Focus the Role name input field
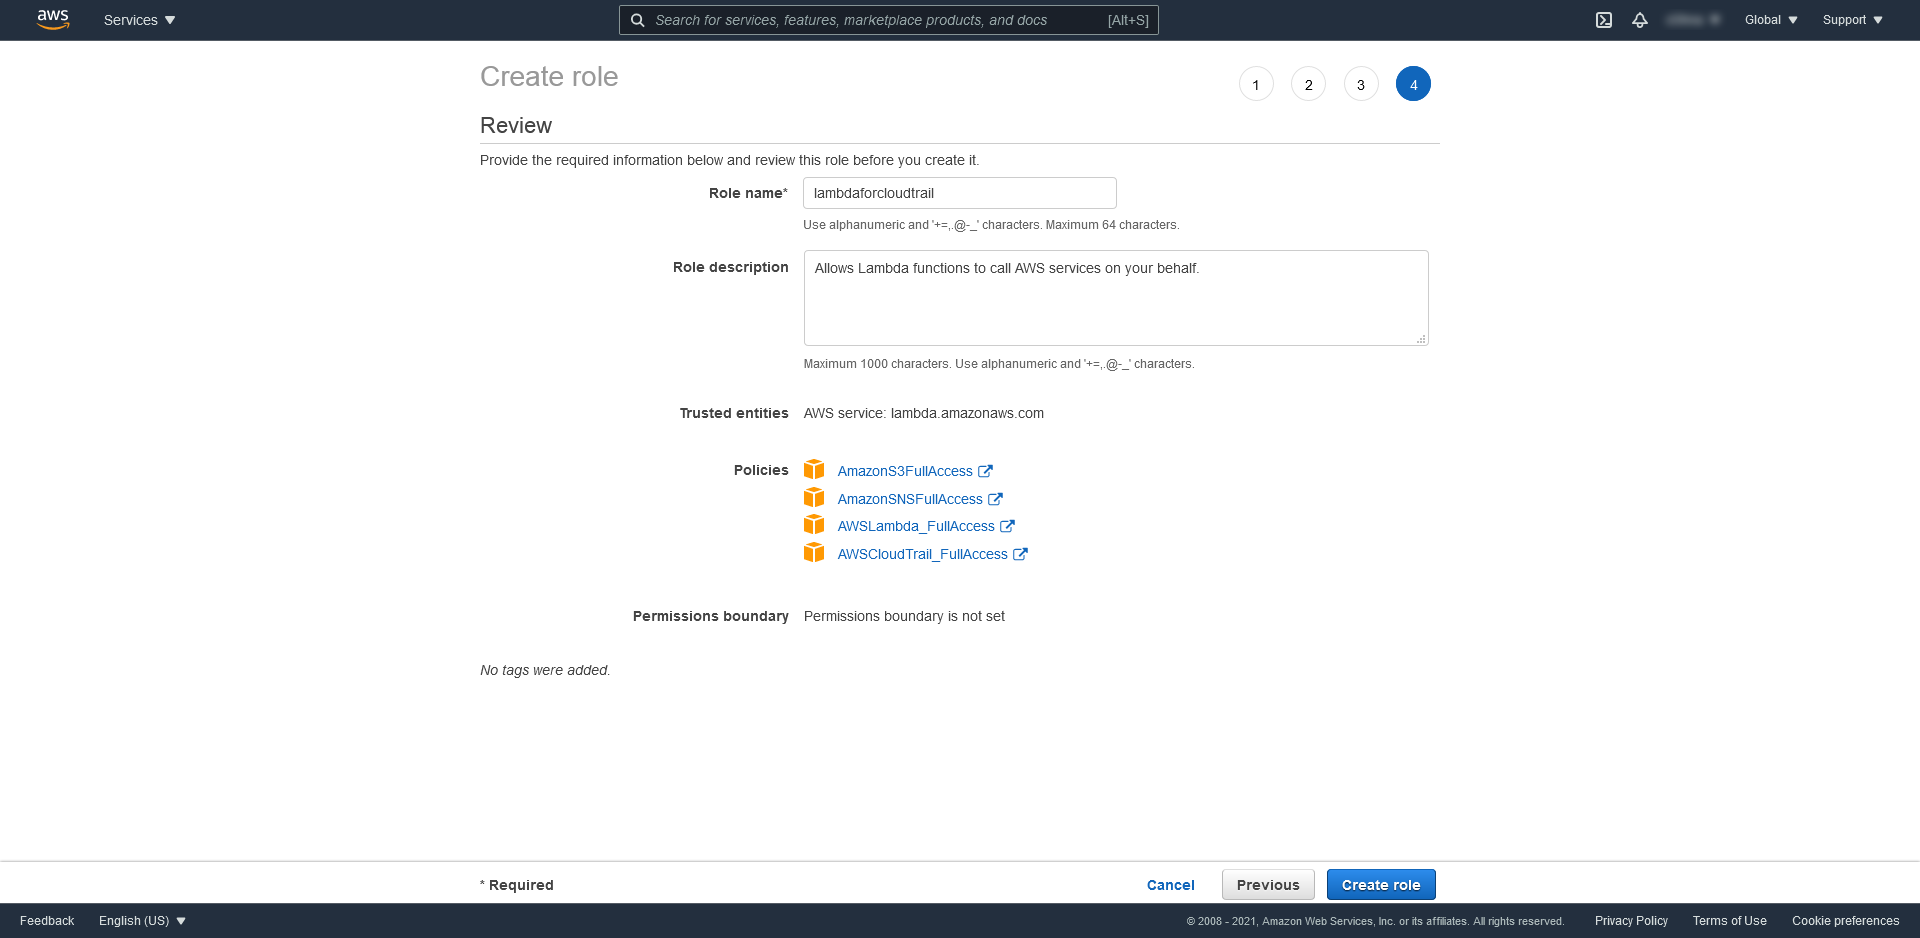This screenshot has height=938, width=1920. [x=960, y=193]
